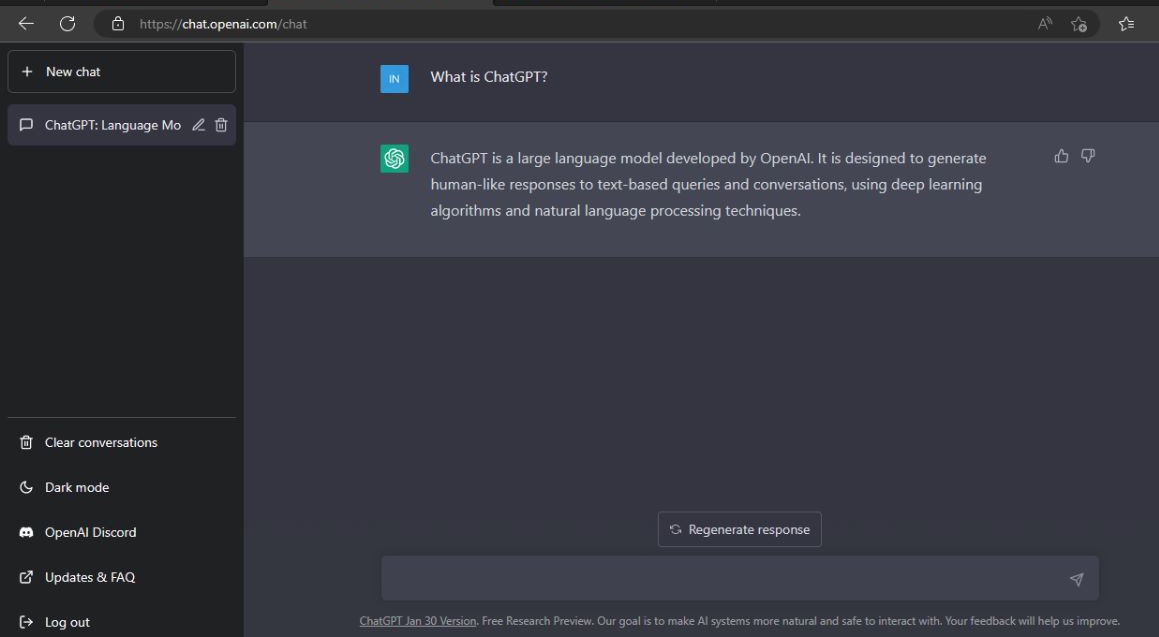Delete the conversation using the trash icon
The width and height of the screenshot is (1159, 637).
pos(221,125)
